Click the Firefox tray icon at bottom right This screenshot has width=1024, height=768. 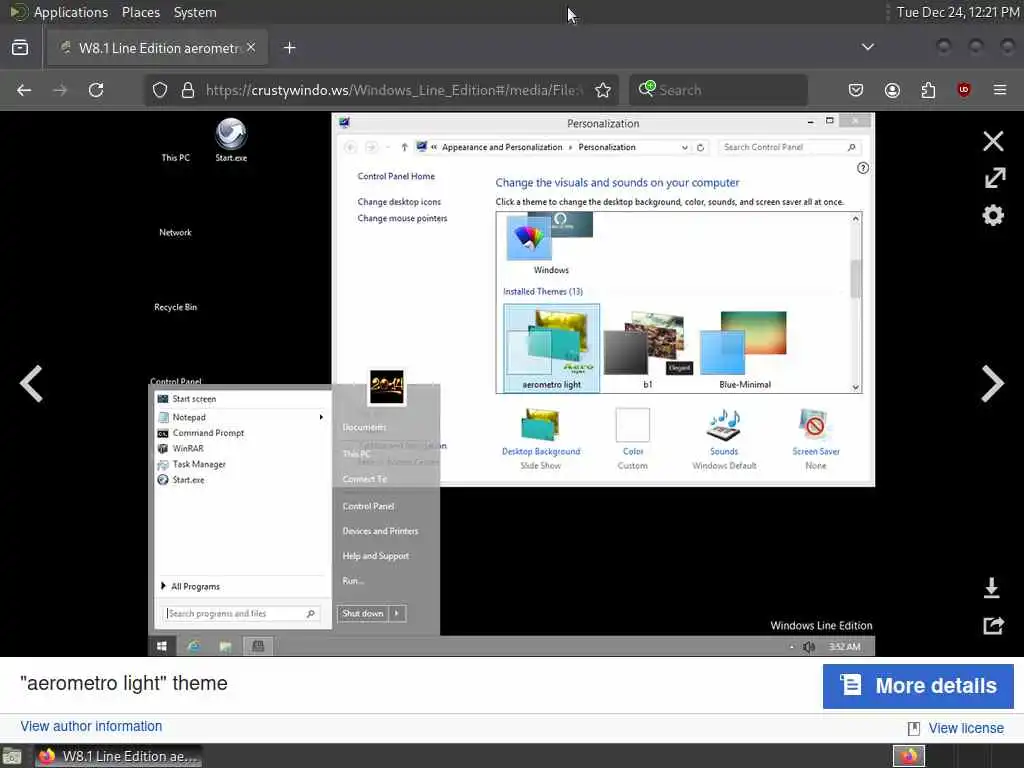coord(908,756)
